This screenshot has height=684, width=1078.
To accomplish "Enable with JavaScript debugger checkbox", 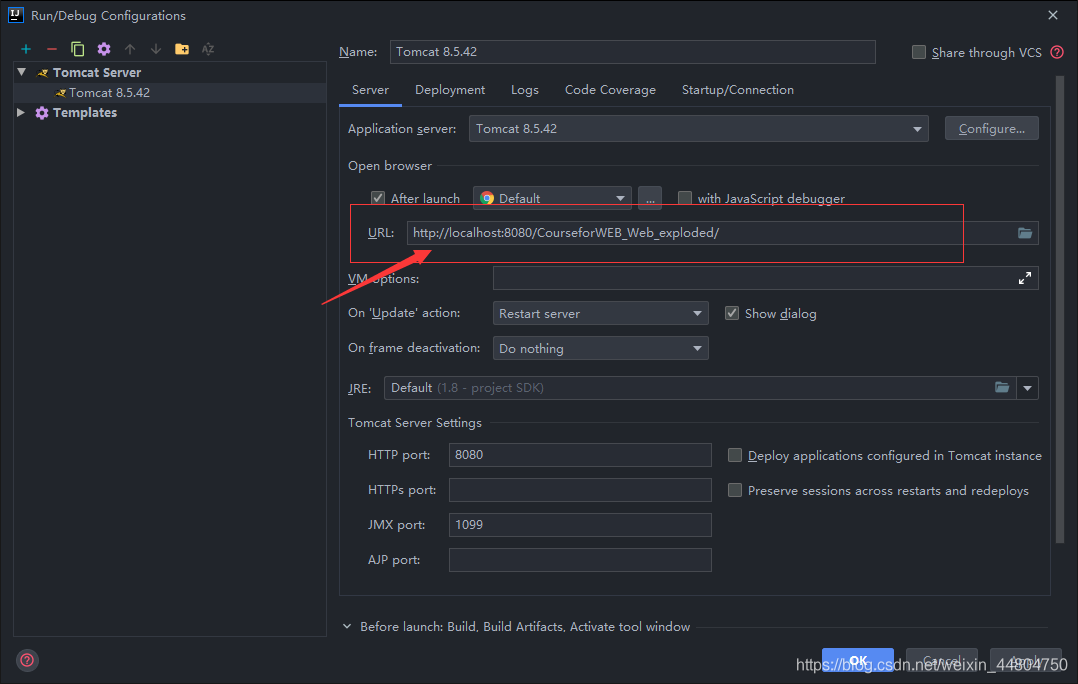I will pos(685,198).
